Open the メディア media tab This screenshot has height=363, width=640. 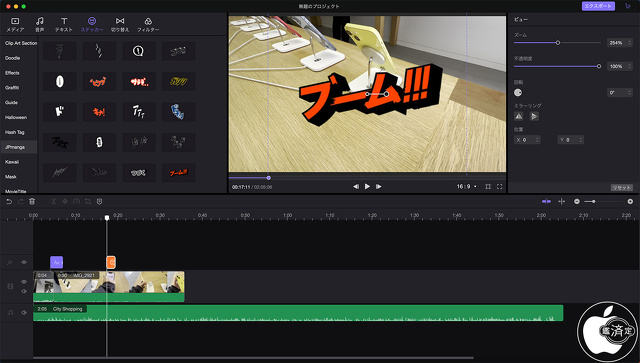click(x=15, y=24)
